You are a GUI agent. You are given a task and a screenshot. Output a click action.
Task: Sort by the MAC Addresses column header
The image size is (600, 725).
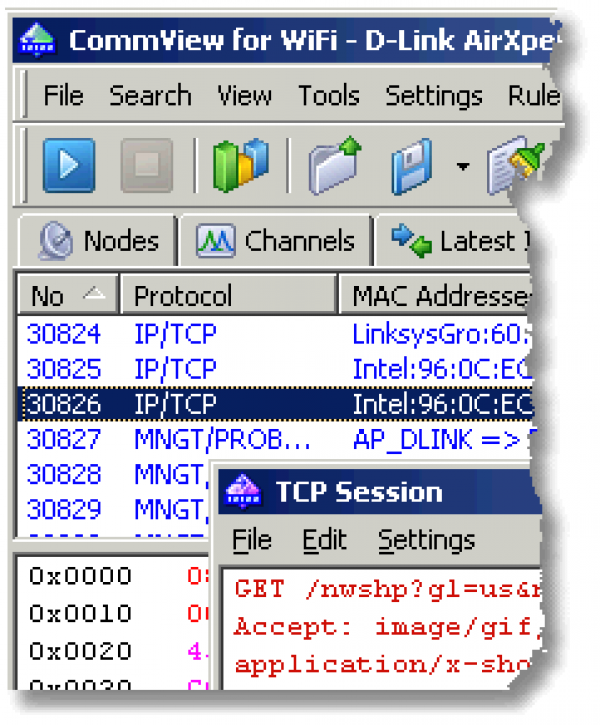point(435,295)
